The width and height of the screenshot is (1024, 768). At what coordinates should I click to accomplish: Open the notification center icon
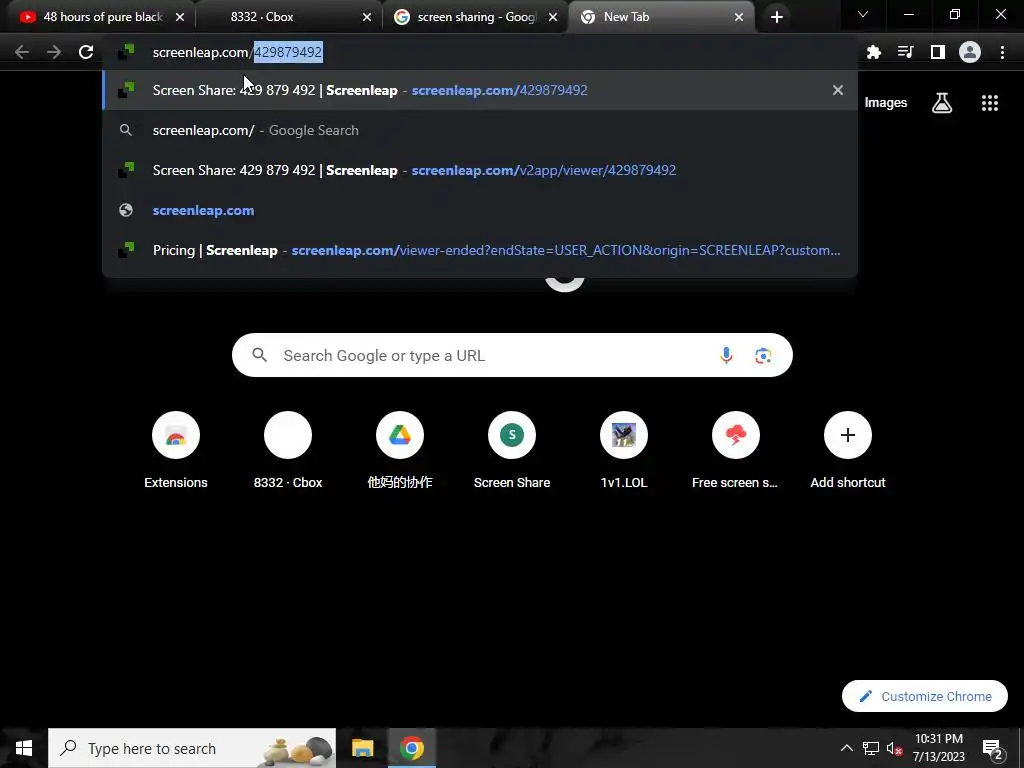pos(993,749)
